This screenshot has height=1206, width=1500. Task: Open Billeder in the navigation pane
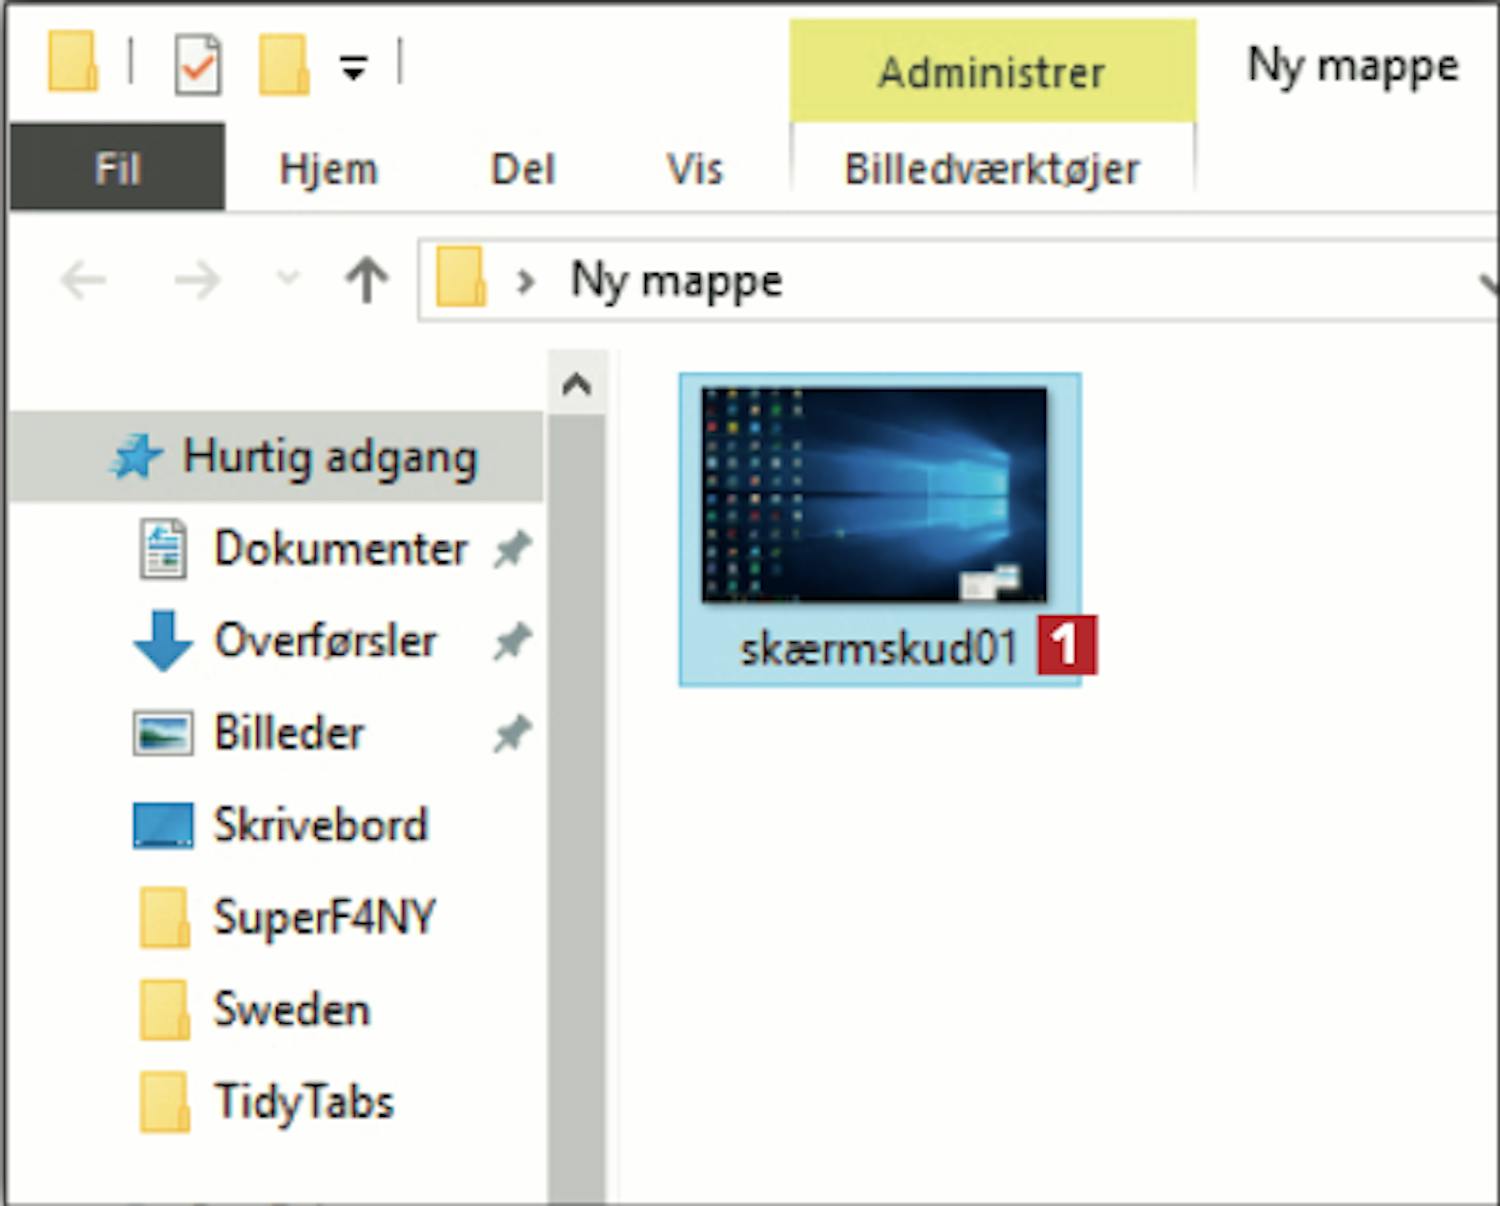(289, 733)
